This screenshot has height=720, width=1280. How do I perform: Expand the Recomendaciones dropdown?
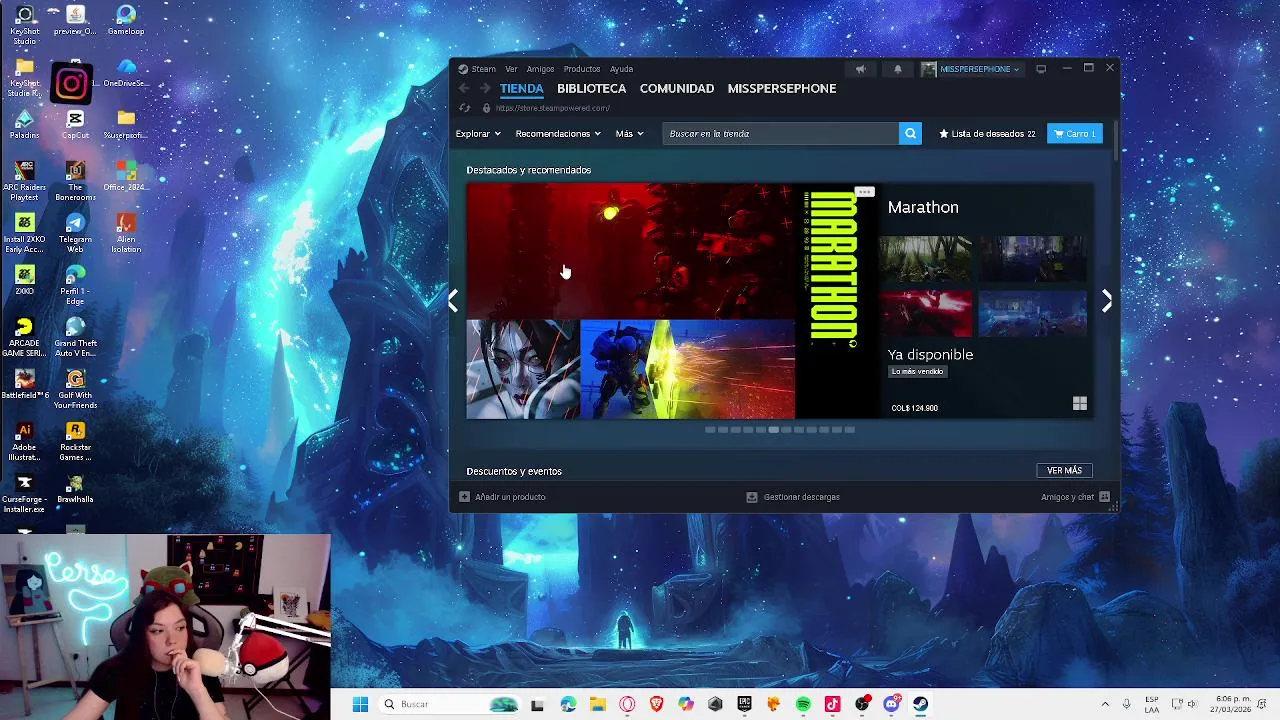pyautogui.click(x=558, y=134)
